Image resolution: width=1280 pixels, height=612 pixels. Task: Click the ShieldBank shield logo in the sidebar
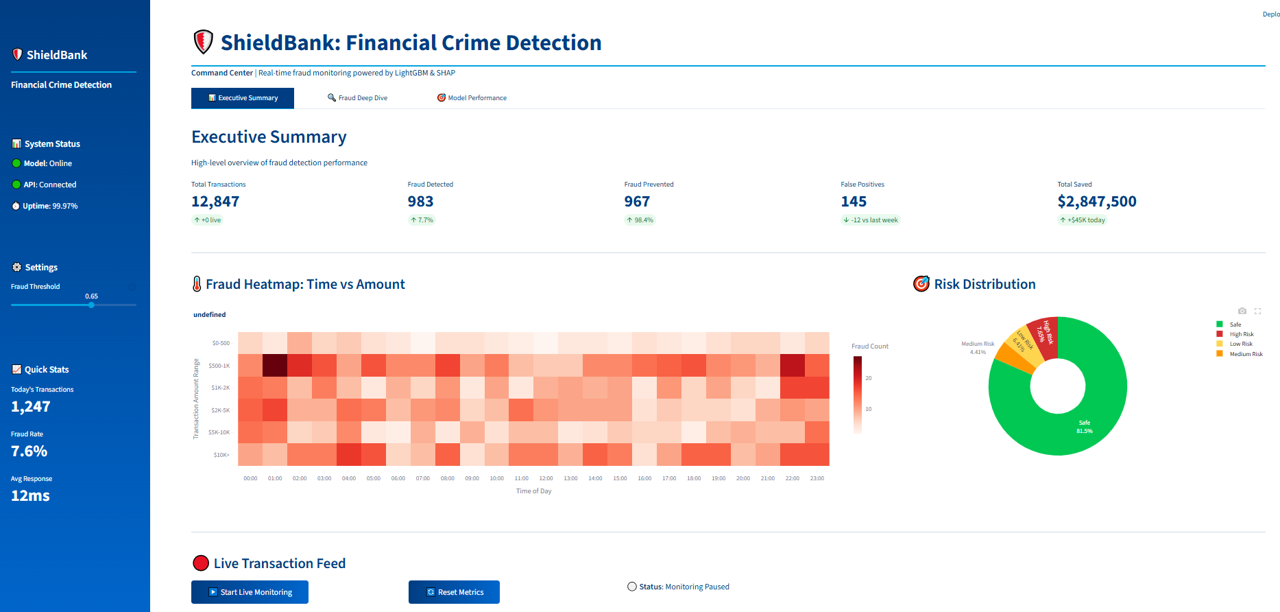click(17, 55)
